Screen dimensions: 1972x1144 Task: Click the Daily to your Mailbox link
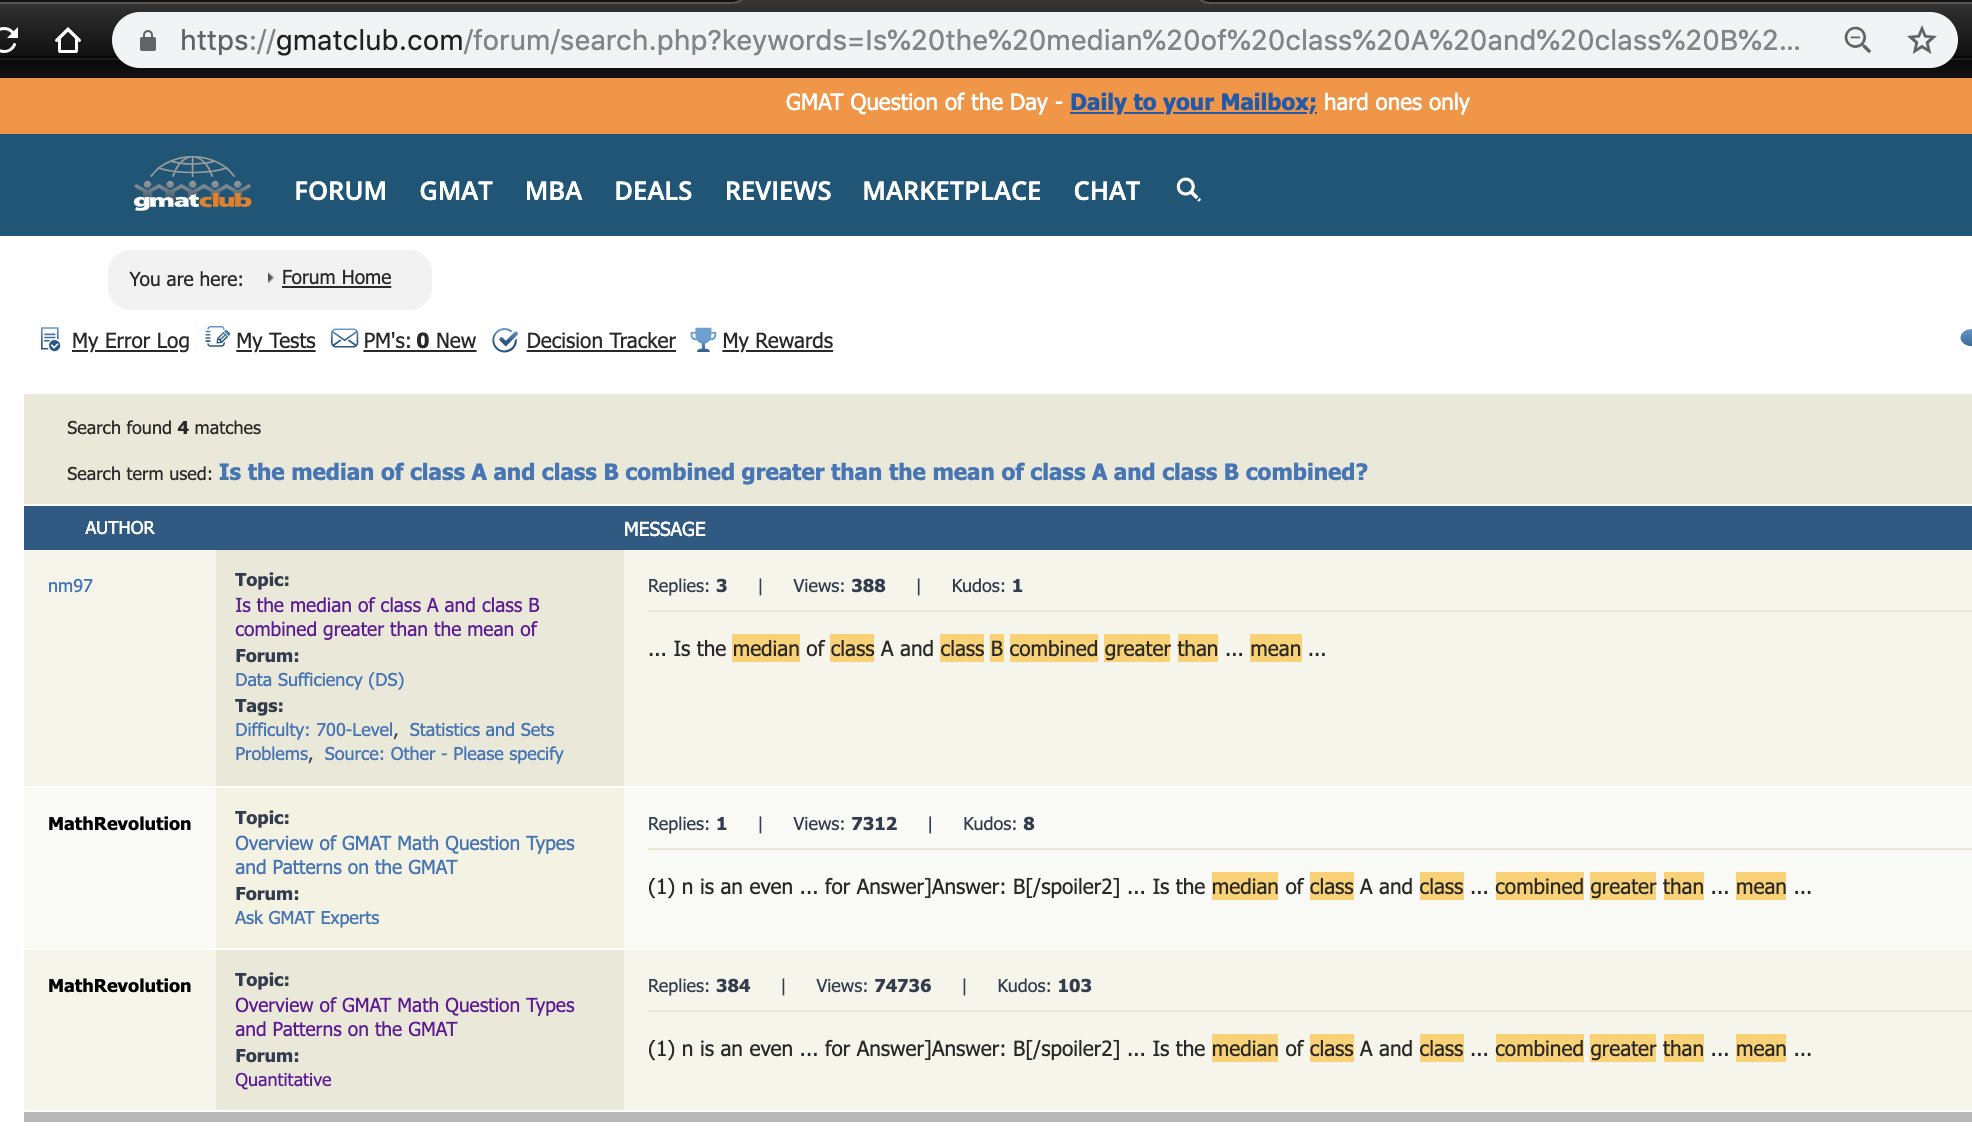click(x=1193, y=102)
